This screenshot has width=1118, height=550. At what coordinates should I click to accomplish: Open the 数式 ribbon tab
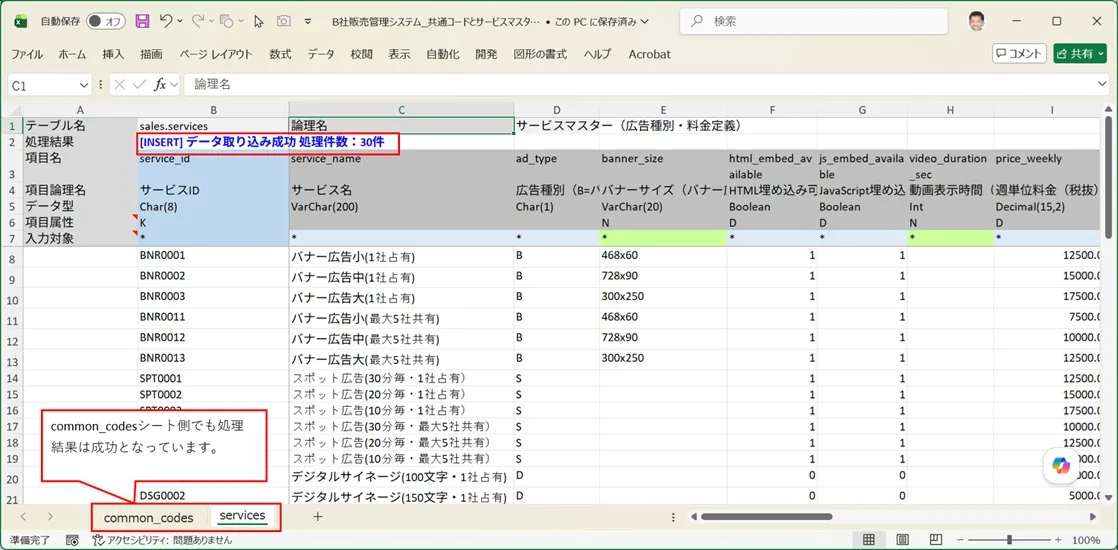coord(280,54)
